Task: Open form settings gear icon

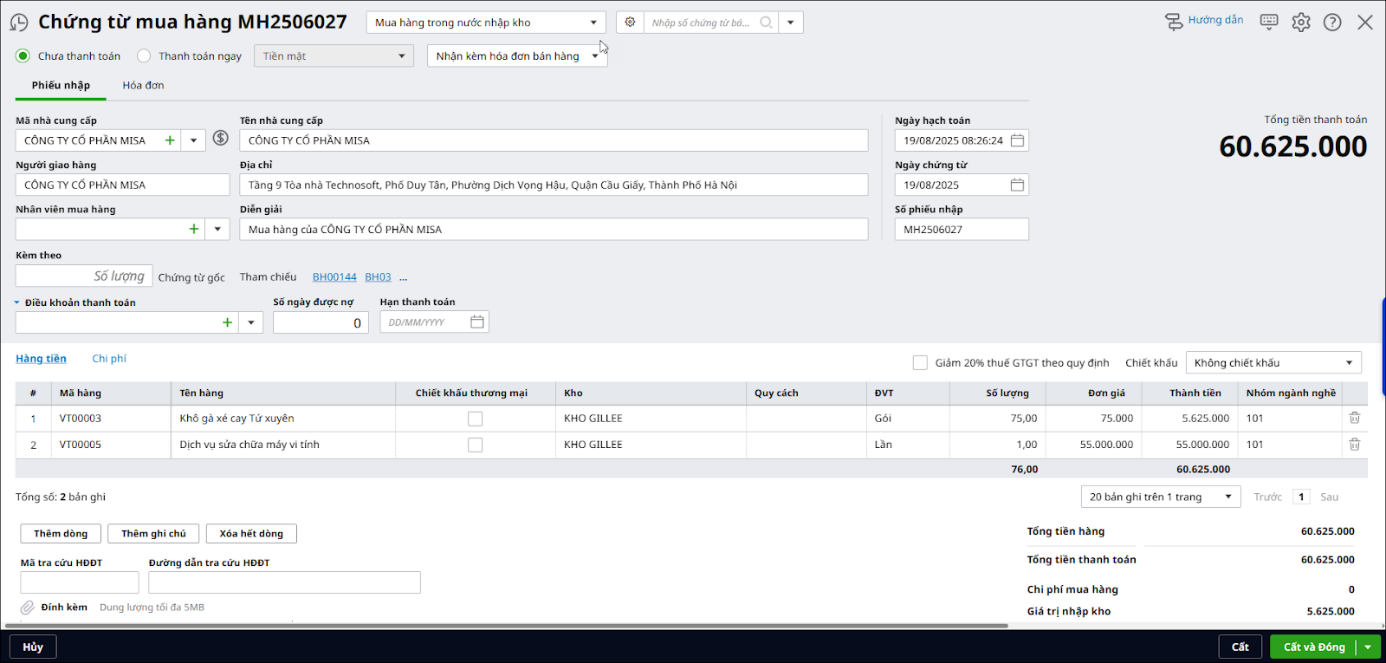Action: point(1300,22)
